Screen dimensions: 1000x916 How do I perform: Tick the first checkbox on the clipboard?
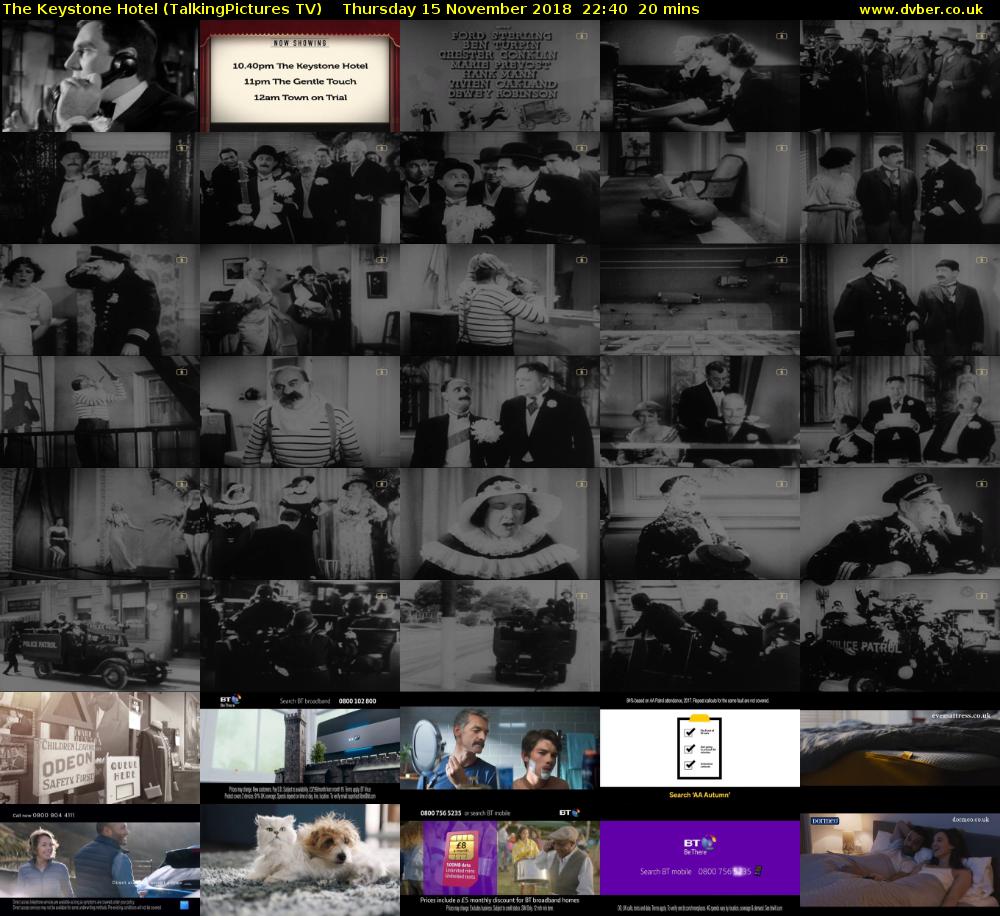(688, 732)
